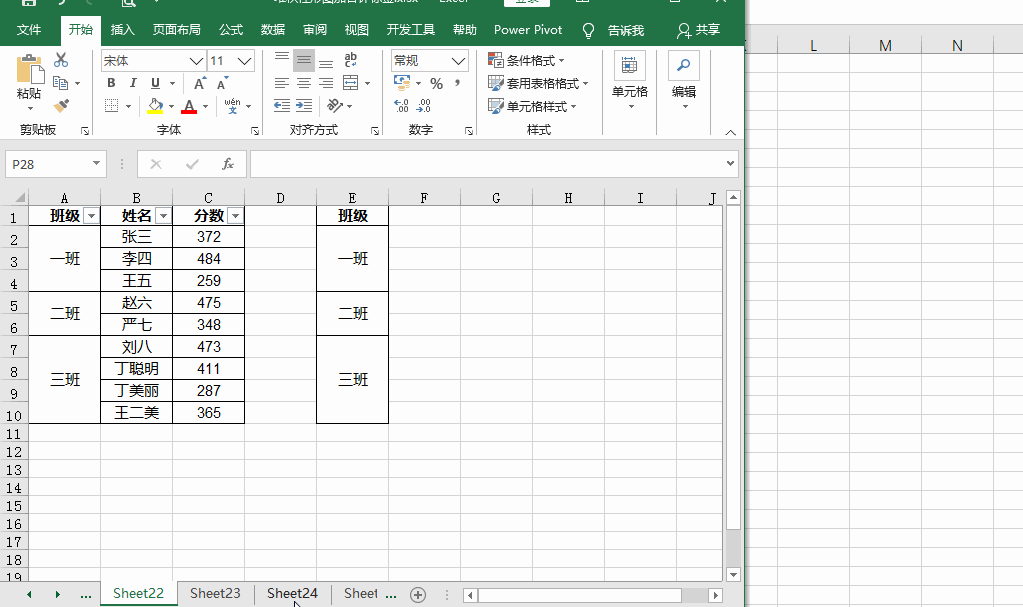Switch to Page Layout (页面布局) tab
Viewport: 1023px width, 607px height.
(176, 30)
